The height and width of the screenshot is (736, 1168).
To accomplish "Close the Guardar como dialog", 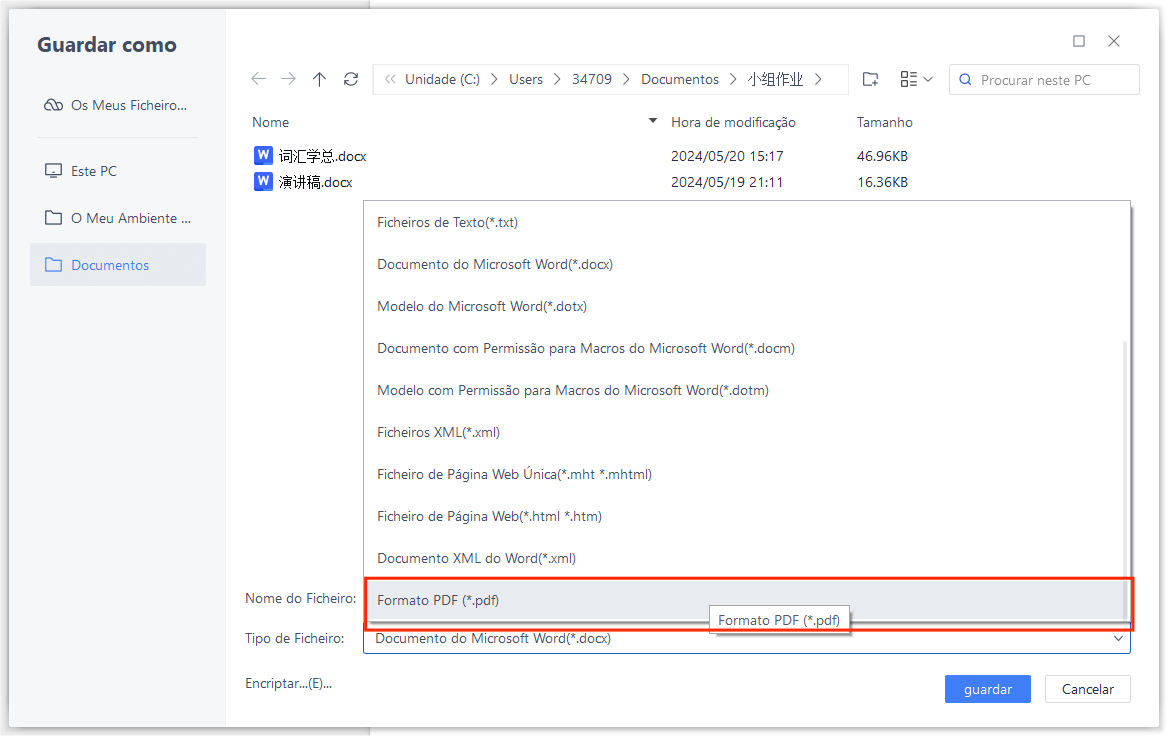I will (x=1114, y=41).
